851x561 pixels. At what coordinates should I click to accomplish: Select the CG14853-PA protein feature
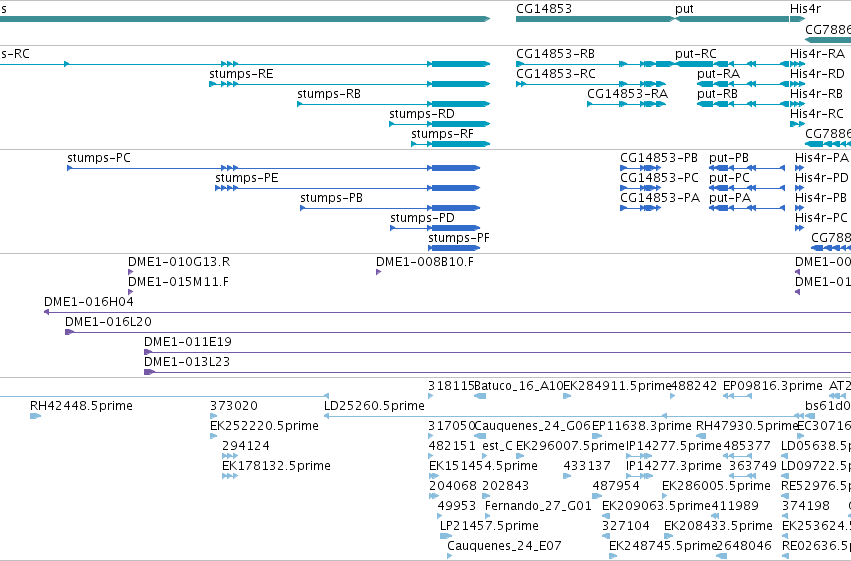640,208
